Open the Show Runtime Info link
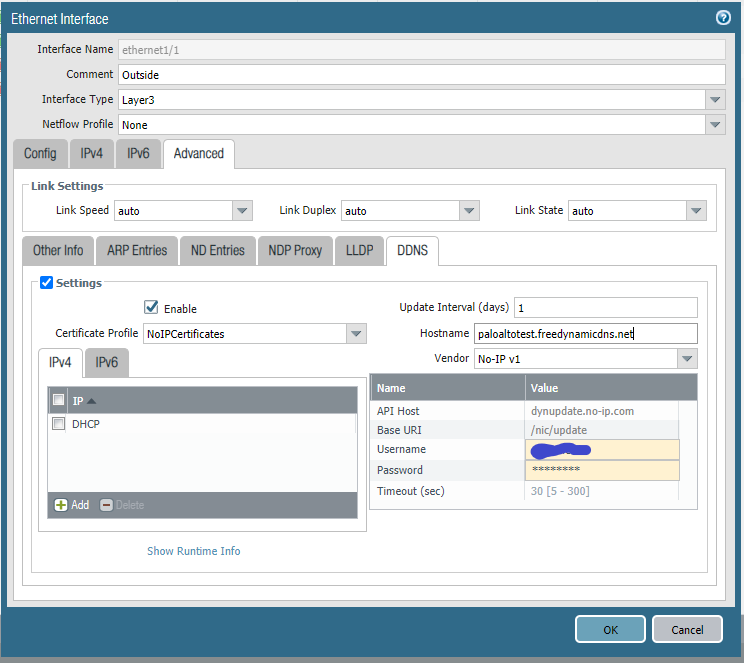This screenshot has height=663, width=744. coord(193,551)
